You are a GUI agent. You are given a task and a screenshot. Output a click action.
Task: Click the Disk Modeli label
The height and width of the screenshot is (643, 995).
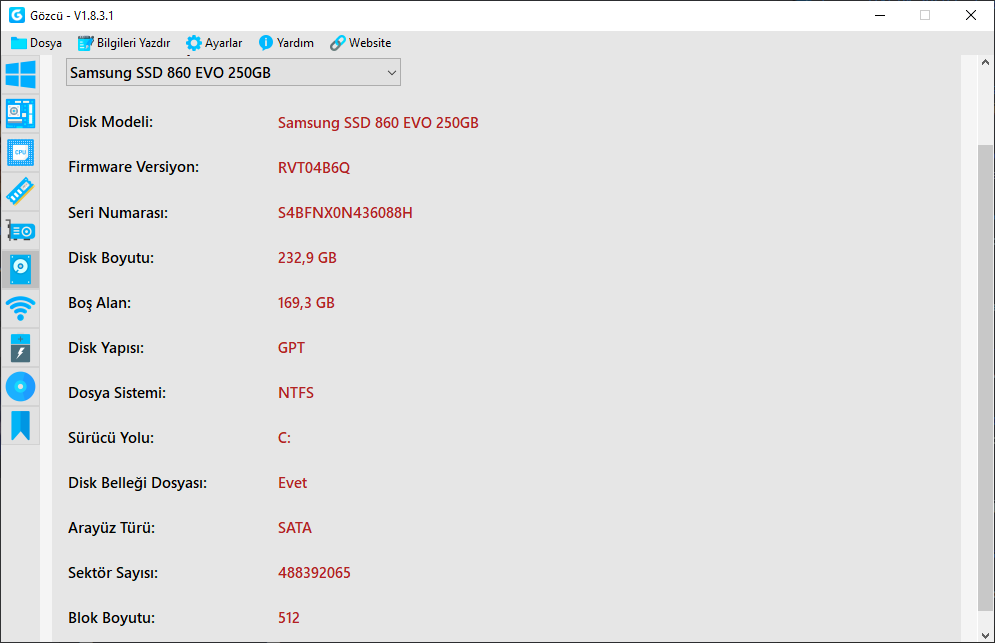(110, 122)
